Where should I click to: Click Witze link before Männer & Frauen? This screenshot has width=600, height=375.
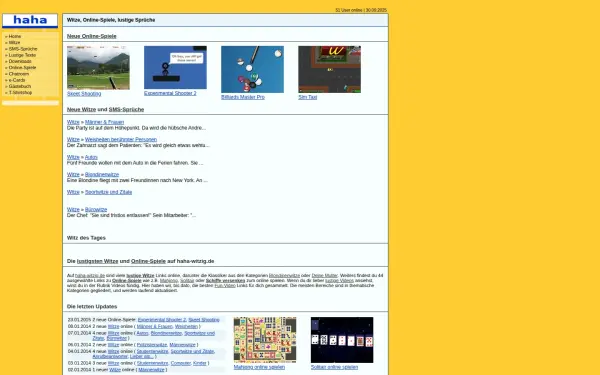73,122
